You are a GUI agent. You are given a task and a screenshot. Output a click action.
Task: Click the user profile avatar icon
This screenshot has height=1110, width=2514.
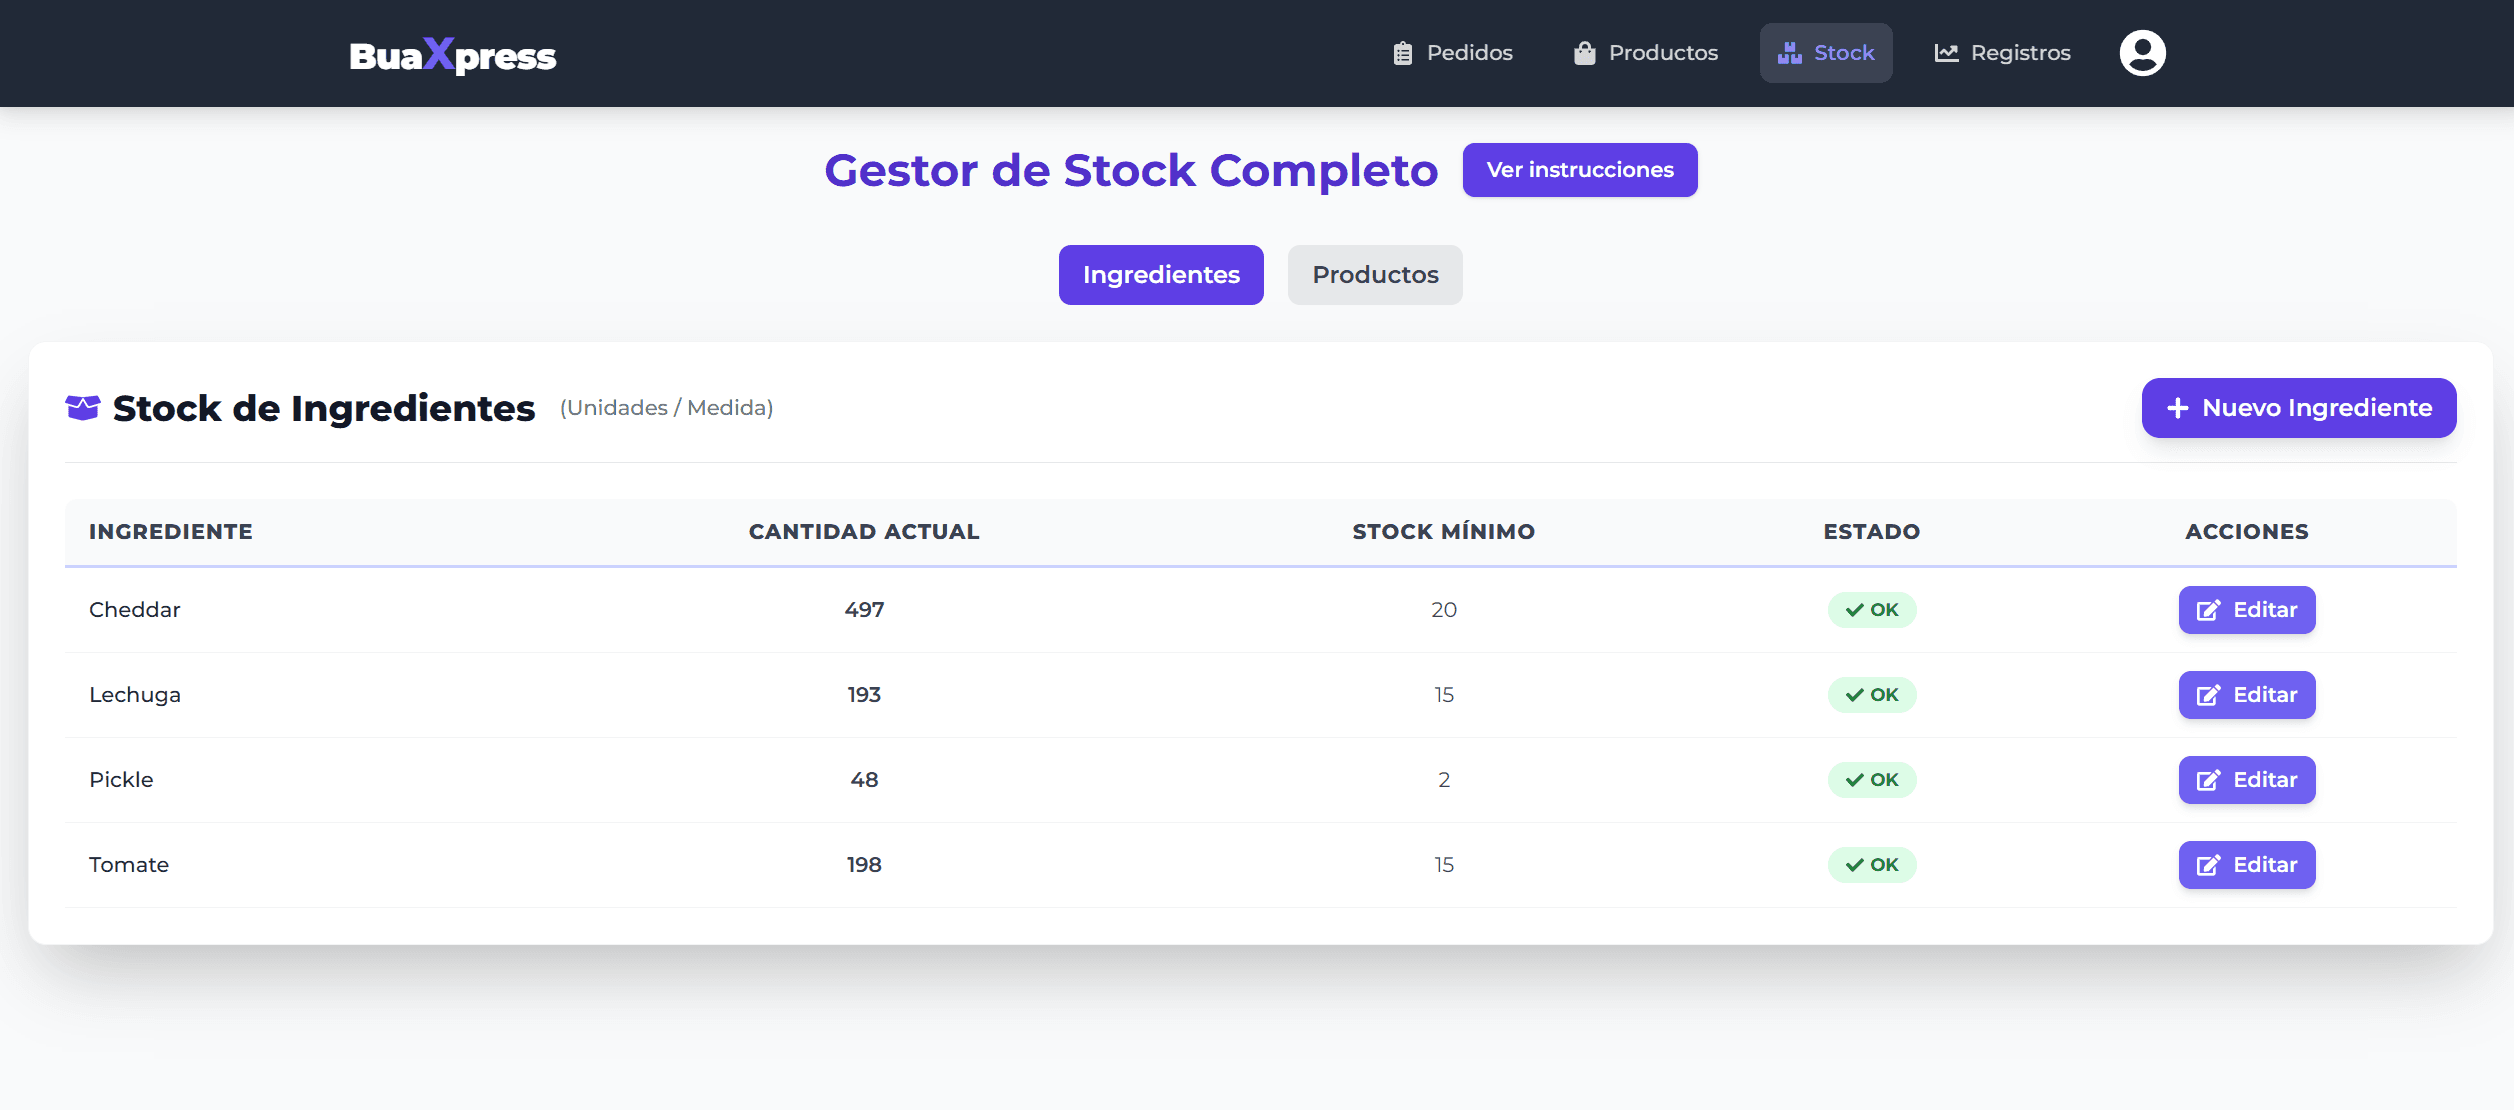click(x=2142, y=51)
